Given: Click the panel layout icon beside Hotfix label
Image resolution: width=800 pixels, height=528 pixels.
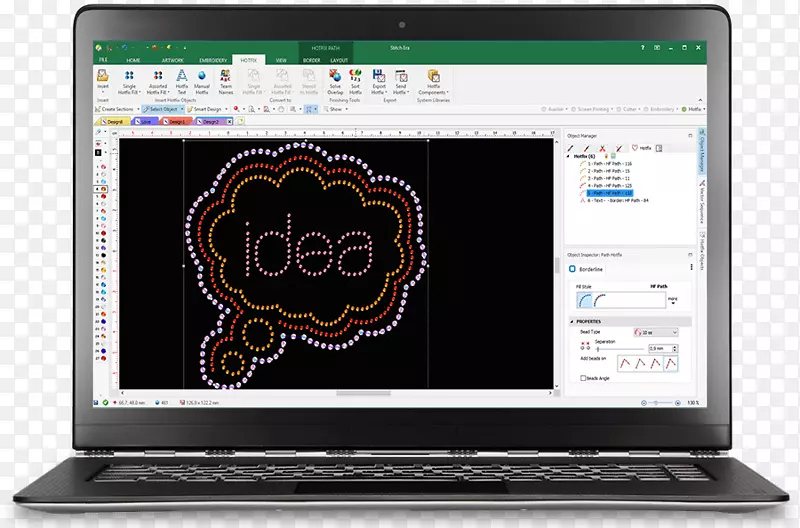Looking at the screenshot, I should (x=659, y=148).
